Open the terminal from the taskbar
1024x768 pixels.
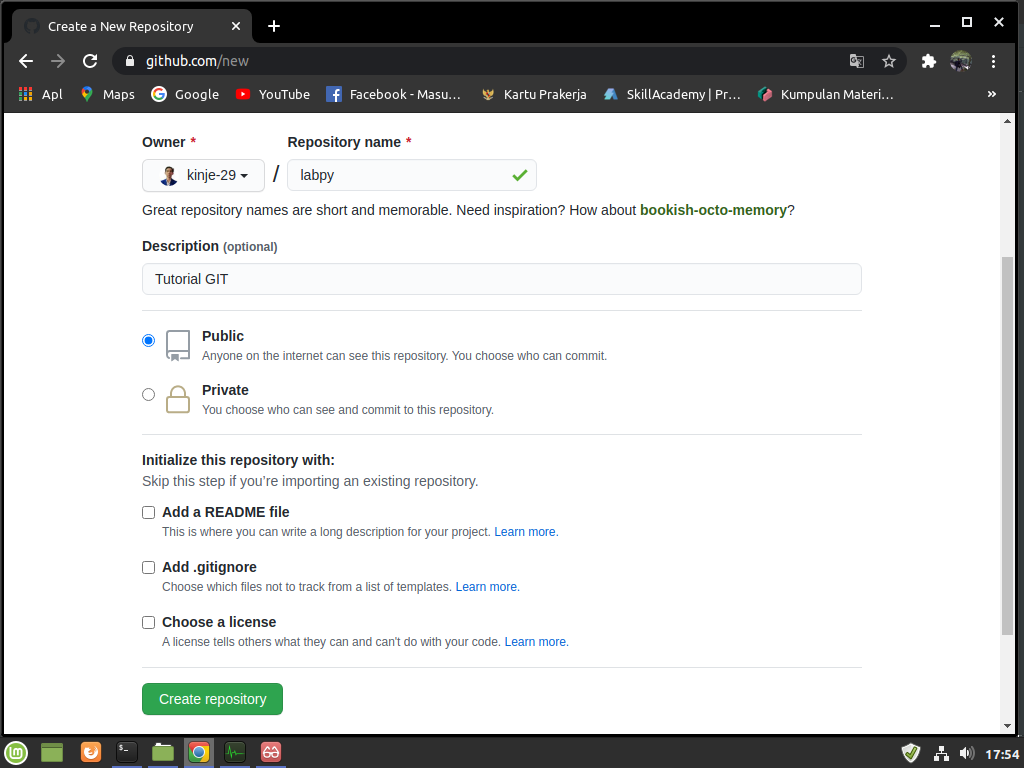127,753
